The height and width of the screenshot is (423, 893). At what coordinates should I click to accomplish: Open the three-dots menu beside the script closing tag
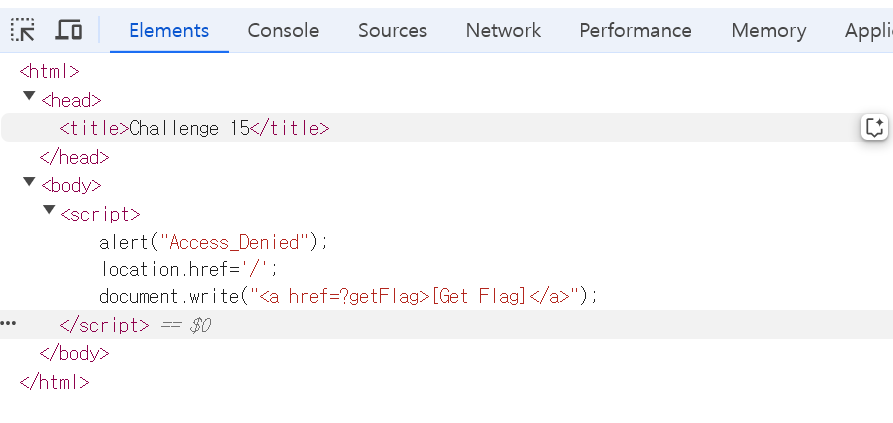(8, 324)
